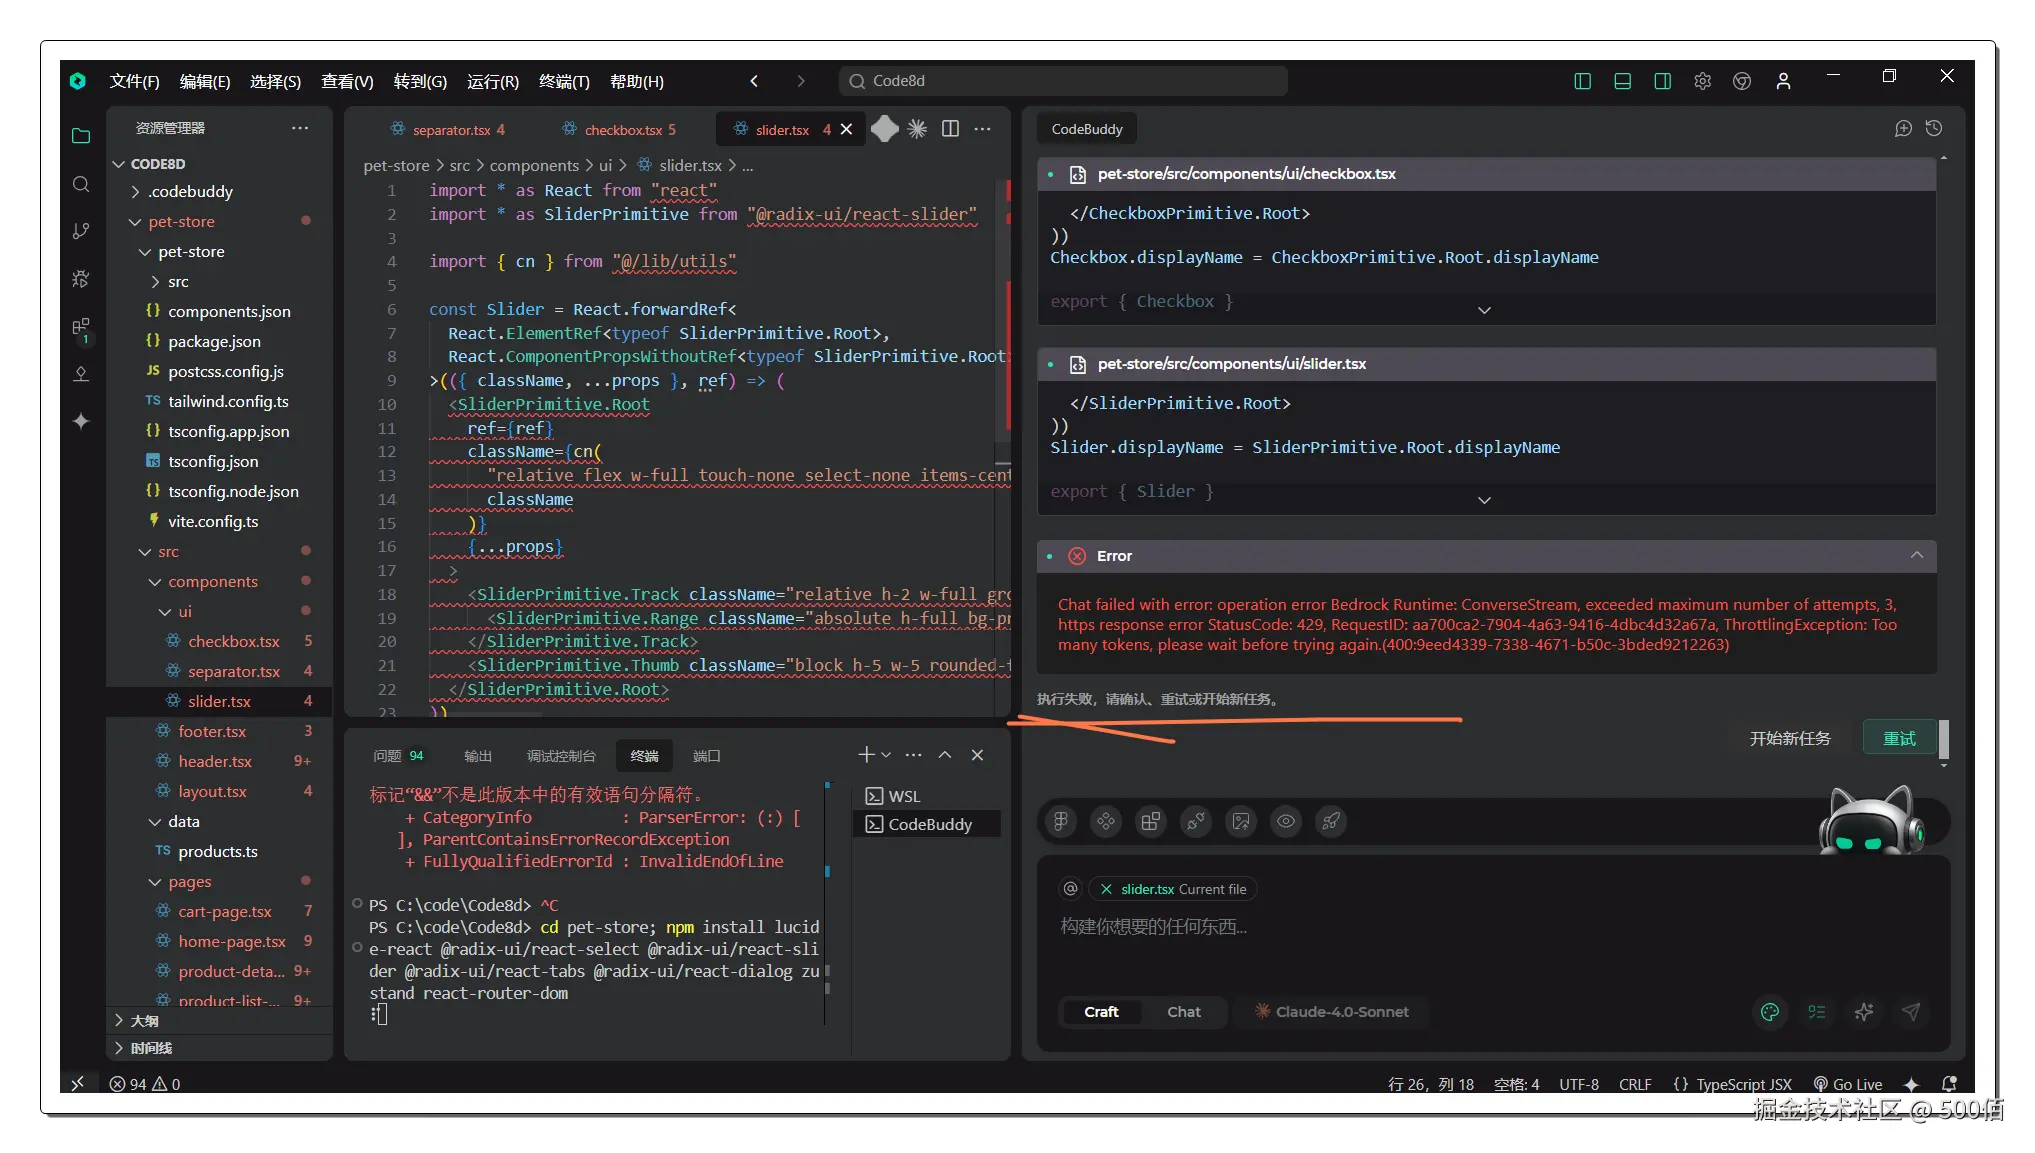The width and height of the screenshot is (2035, 1153).
Task: Toggle the eye preview icon in CodeBuddy
Action: point(1286,821)
